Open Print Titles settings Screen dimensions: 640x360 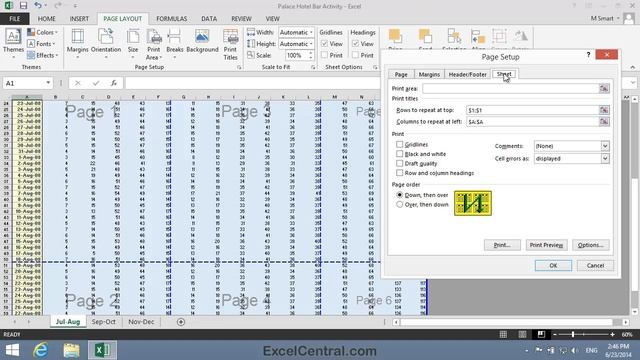coord(230,44)
